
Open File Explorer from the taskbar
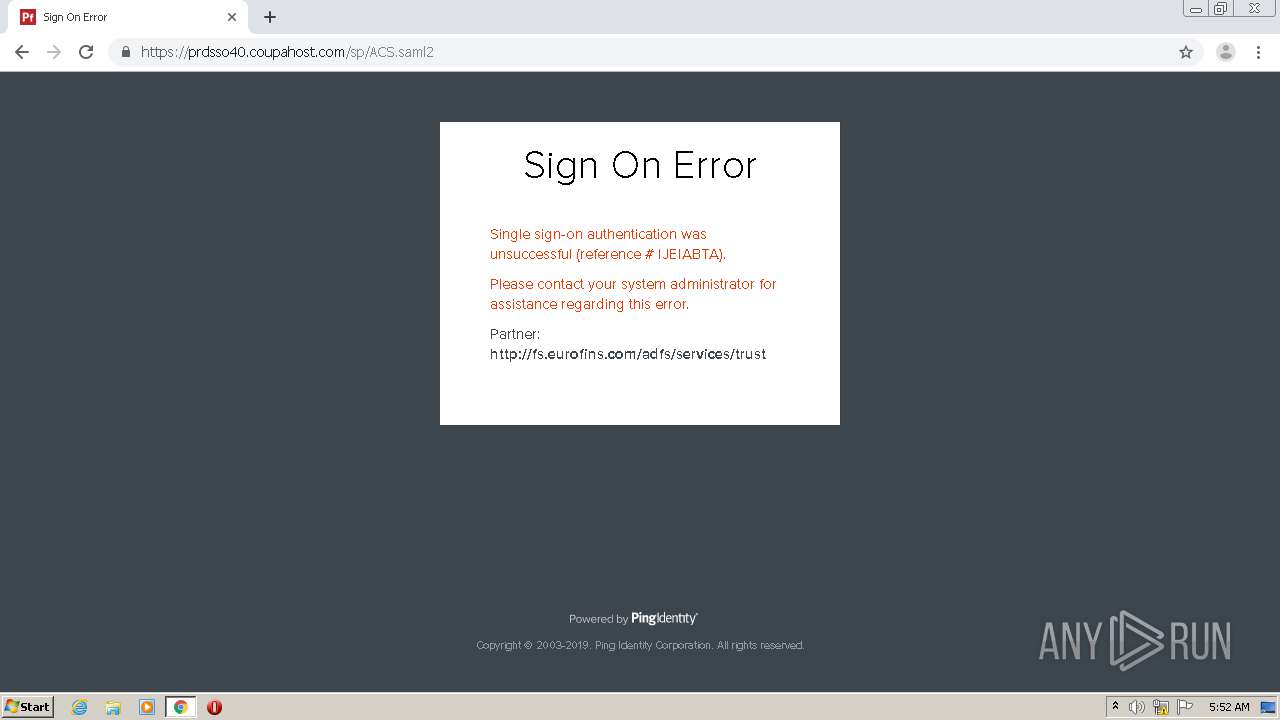113,707
